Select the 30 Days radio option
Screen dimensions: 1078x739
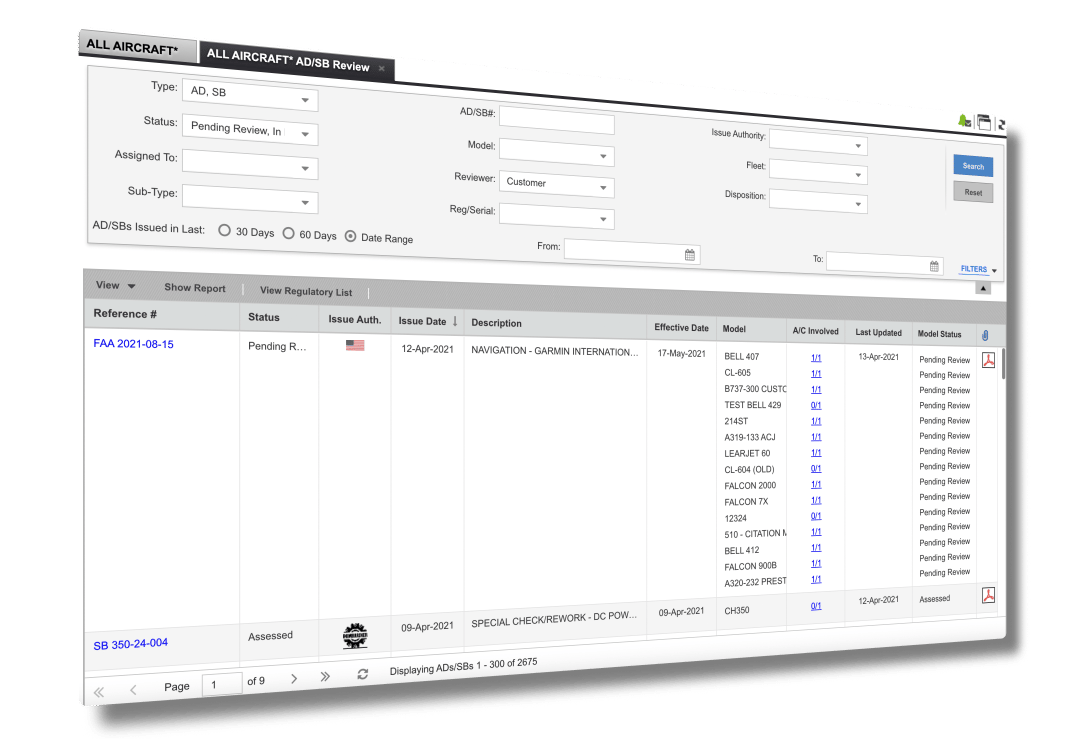[224, 231]
